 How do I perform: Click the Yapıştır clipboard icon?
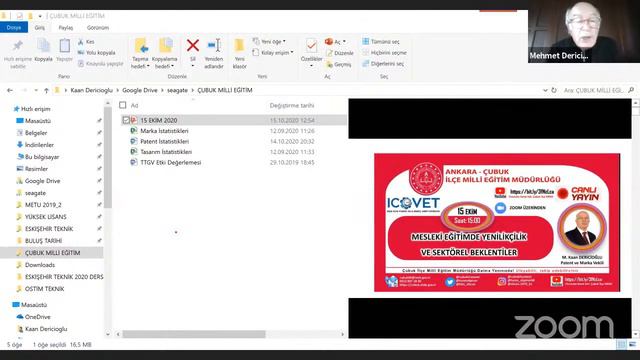(x=64, y=46)
